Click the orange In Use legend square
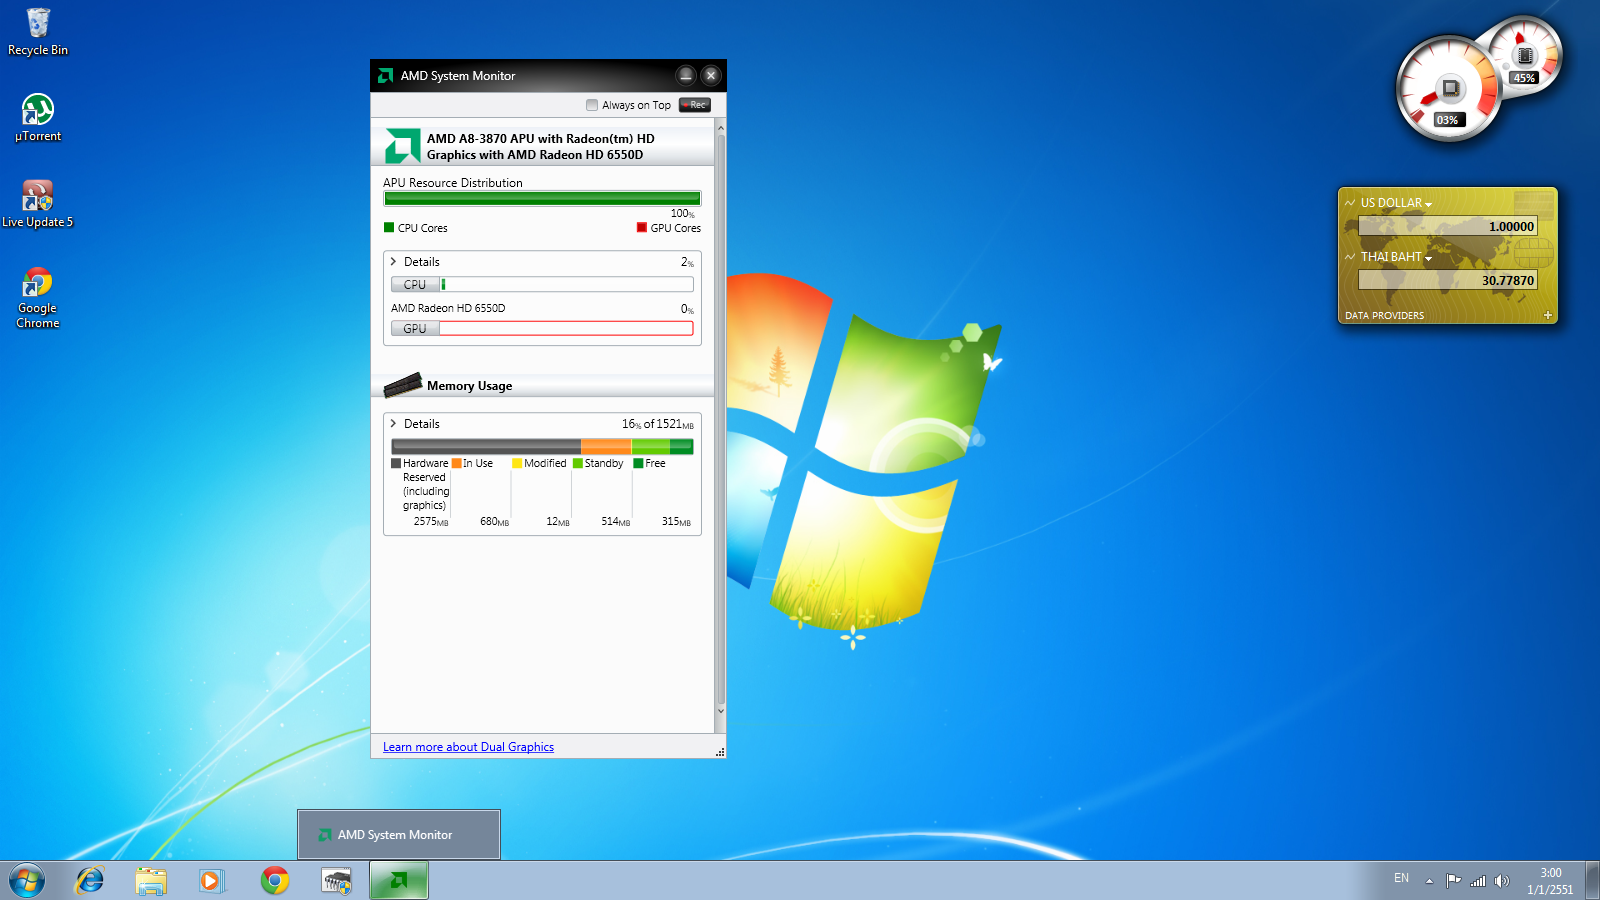This screenshot has height=900, width=1600. click(456, 463)
